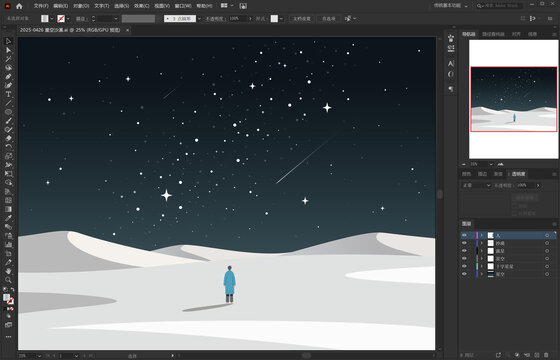The image size is (560, 360).
Task: Select the Eraser tool
Action: tap(8, 138)
